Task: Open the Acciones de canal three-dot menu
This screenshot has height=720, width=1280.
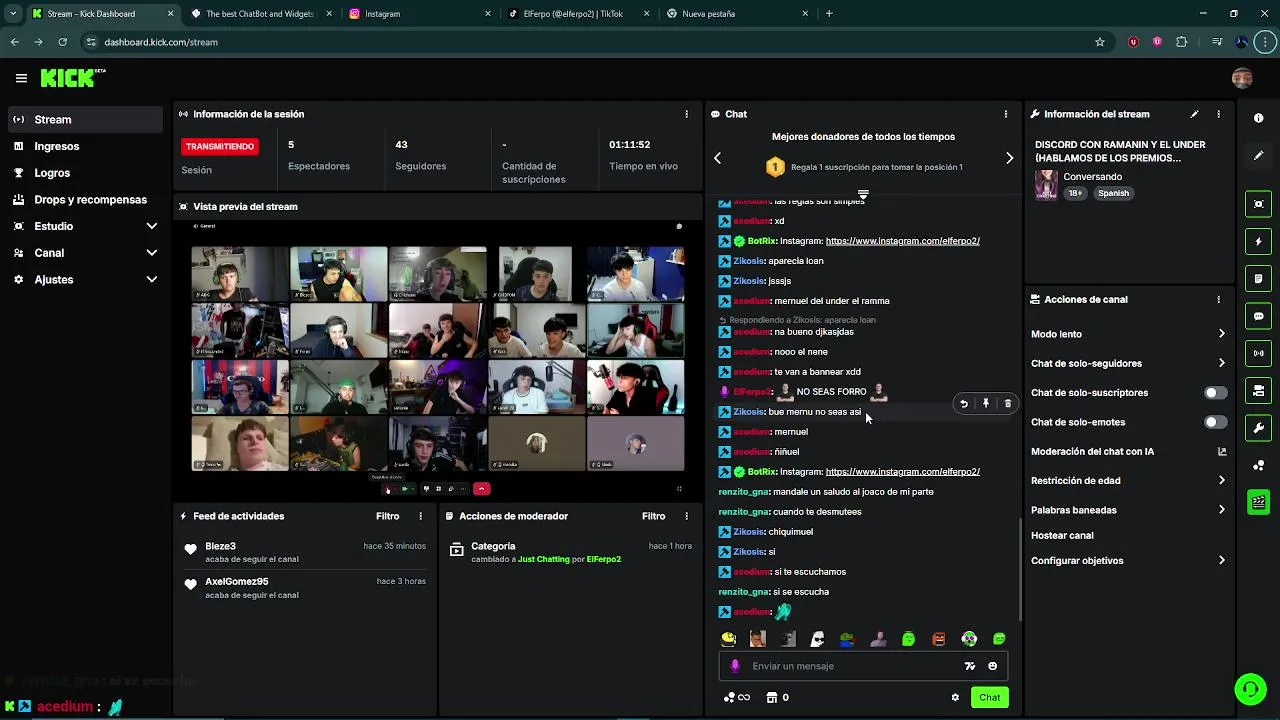Action: [x=1218, y=299]
